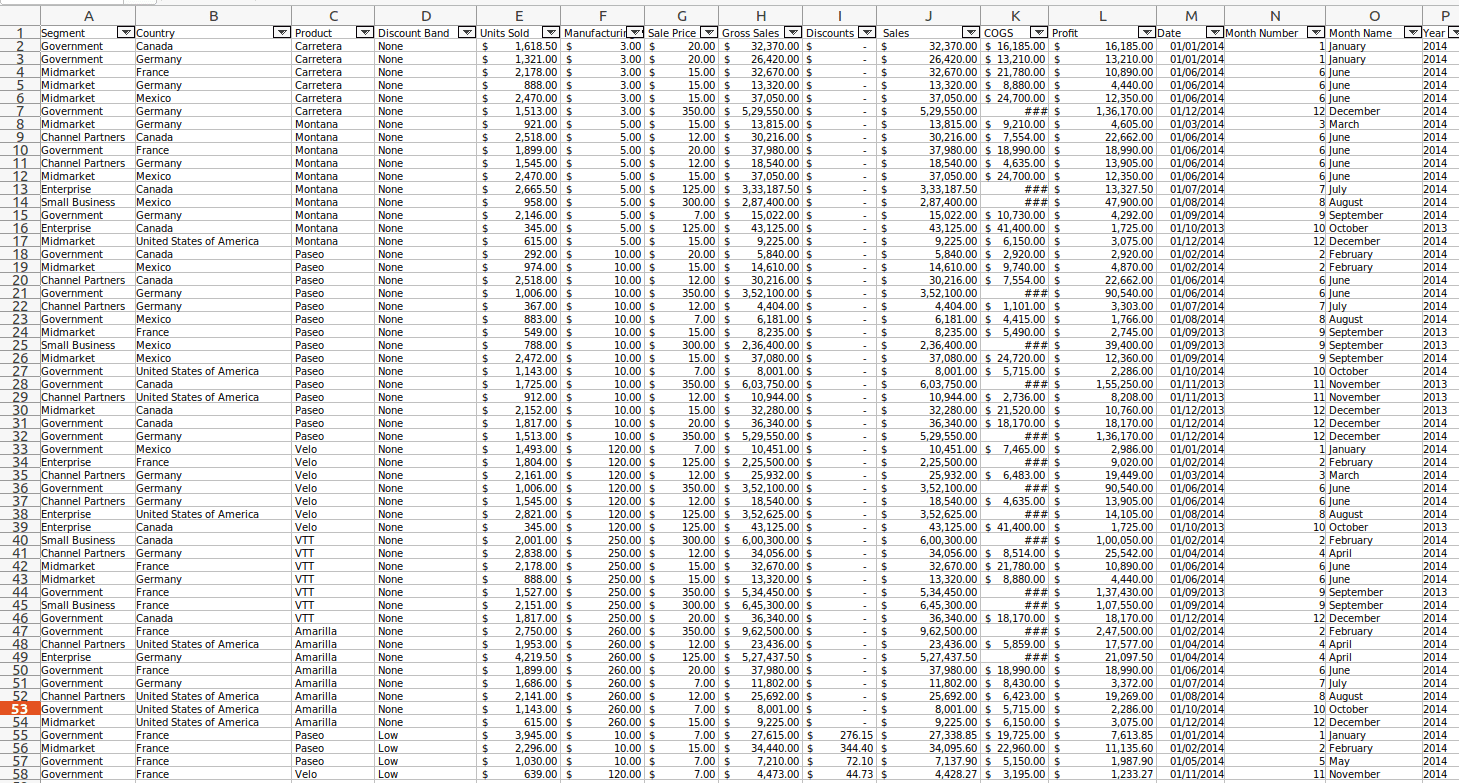The width and height of the screenshot is (1459, 783).
Task: Select profit cell '2,47,500.00'
Action: coord(1103,631)
